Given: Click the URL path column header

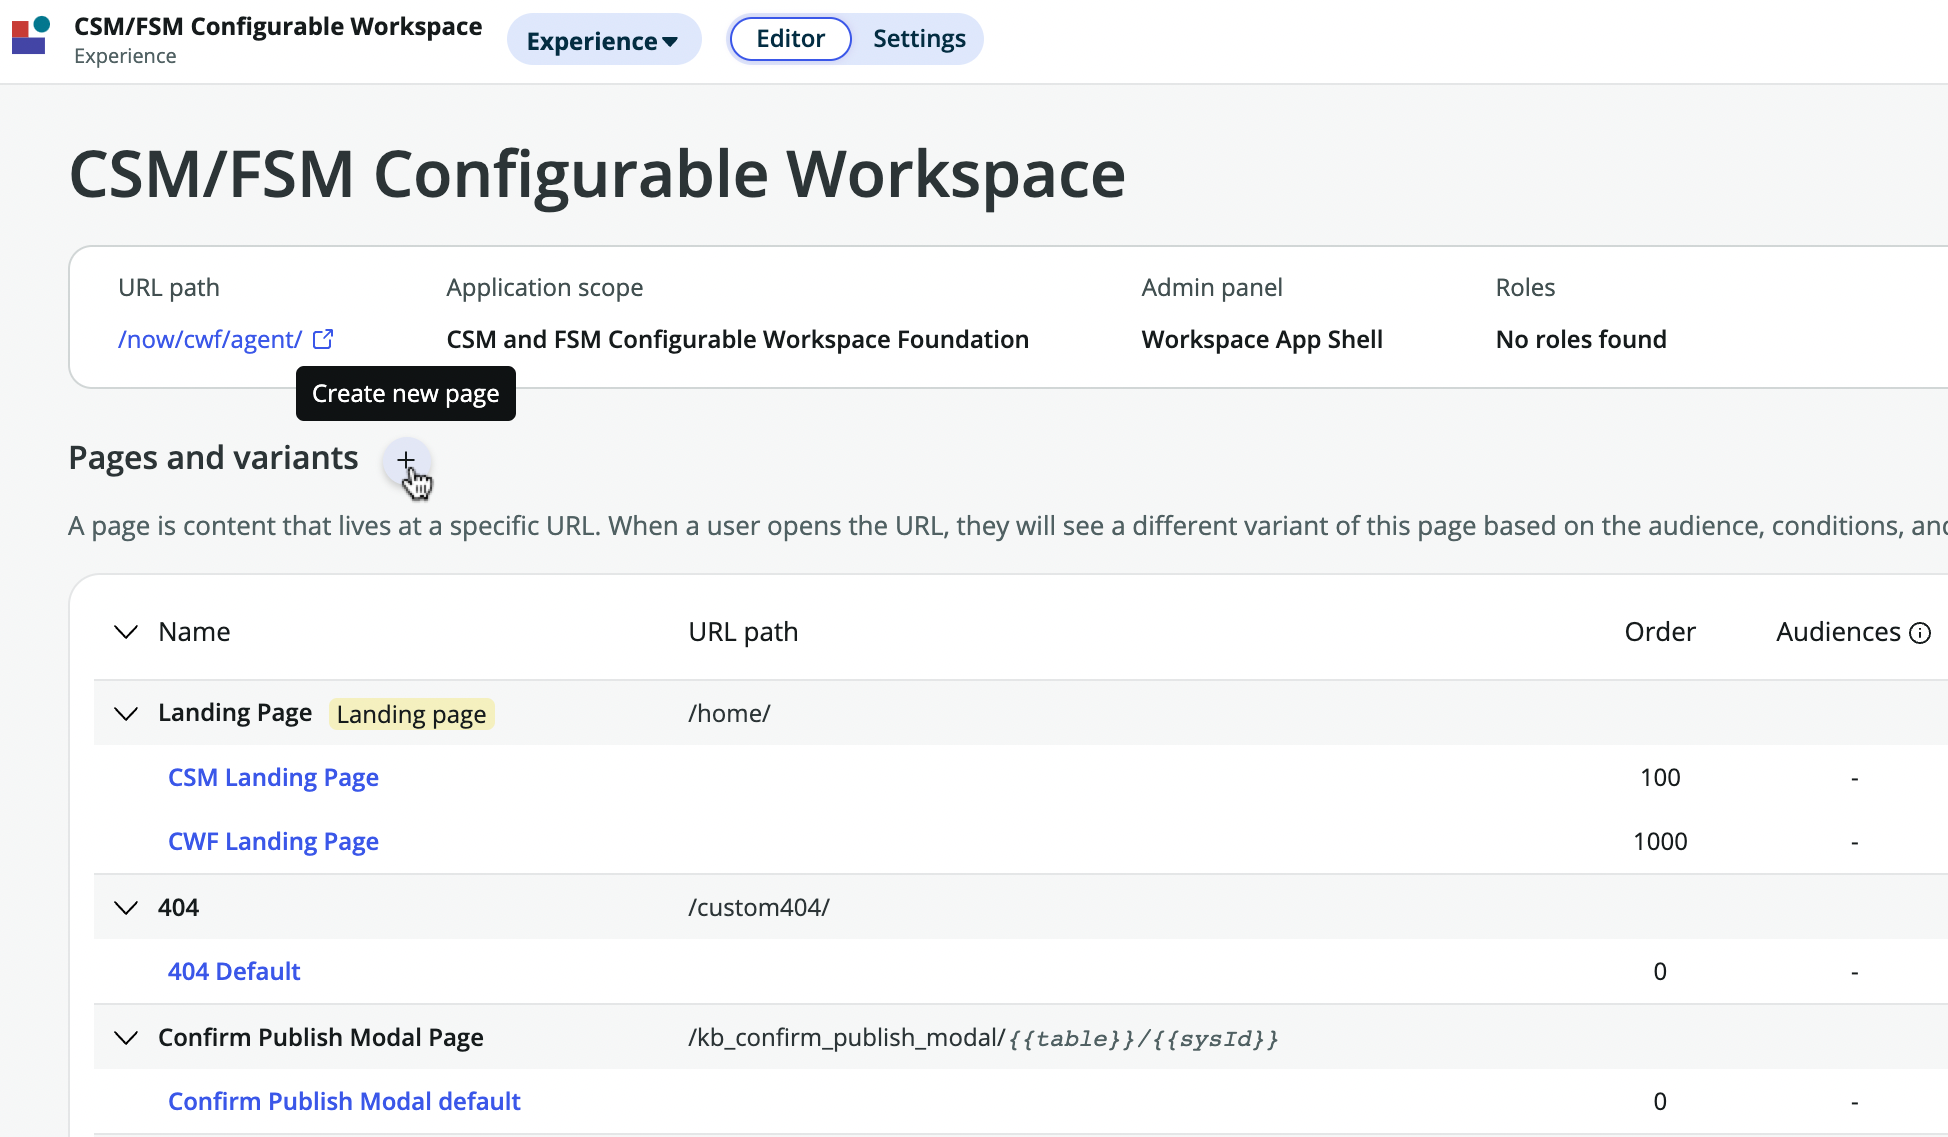Looking at the screenshot, I should pyautogui.click(x=742, y=632).
